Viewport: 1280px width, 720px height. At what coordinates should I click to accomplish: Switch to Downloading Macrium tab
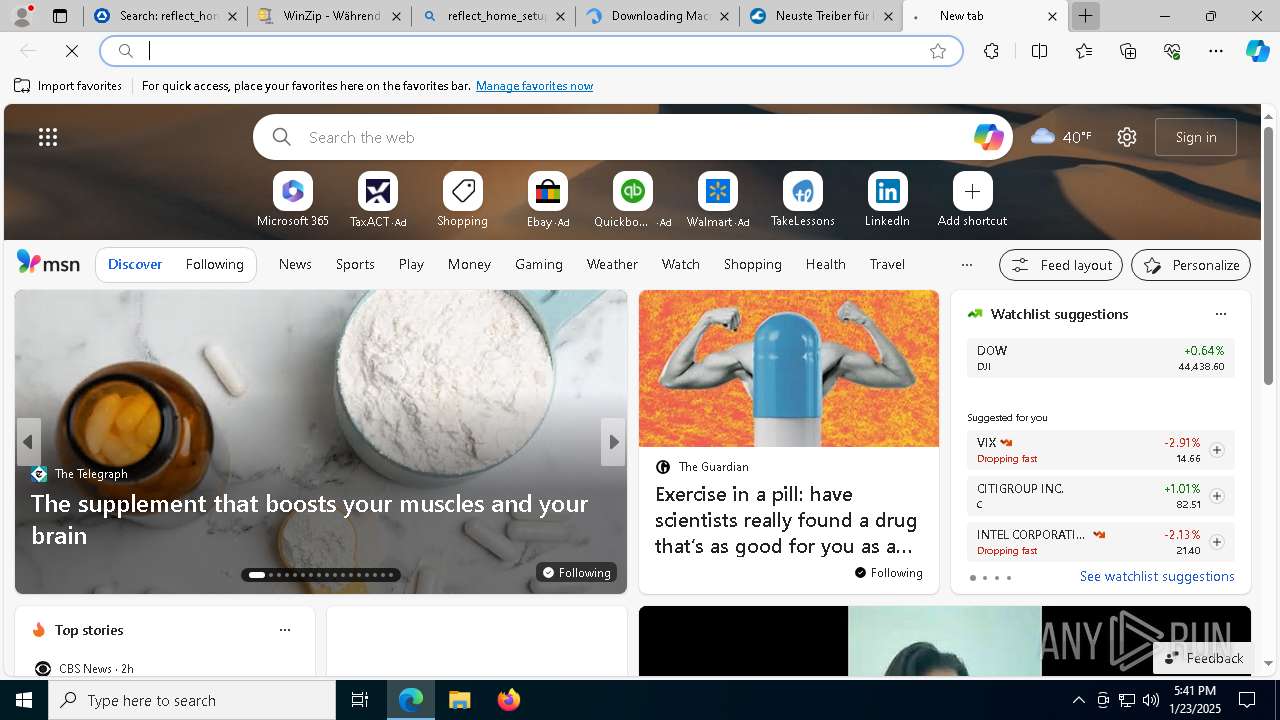658,16
